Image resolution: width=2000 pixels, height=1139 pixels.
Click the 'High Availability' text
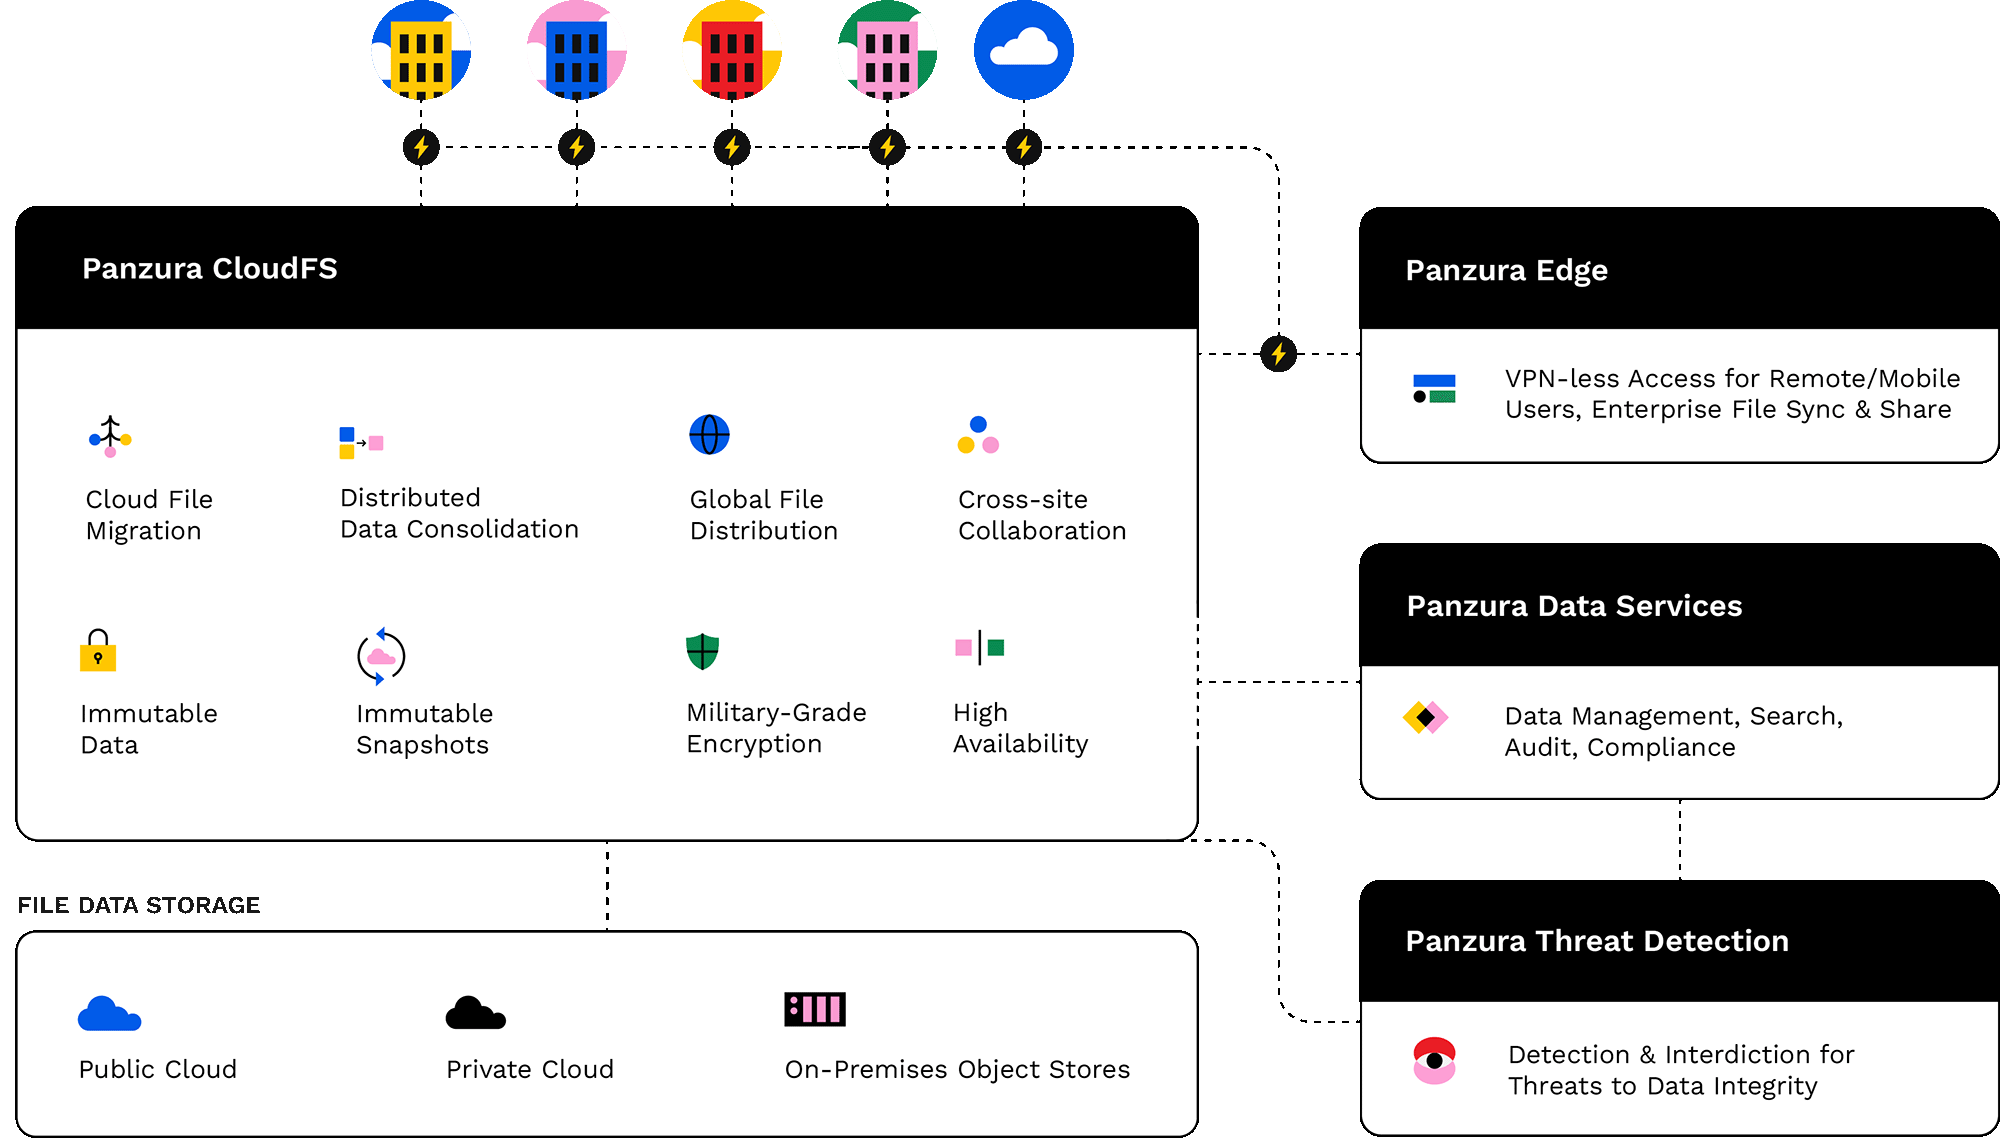[1021, 728]
